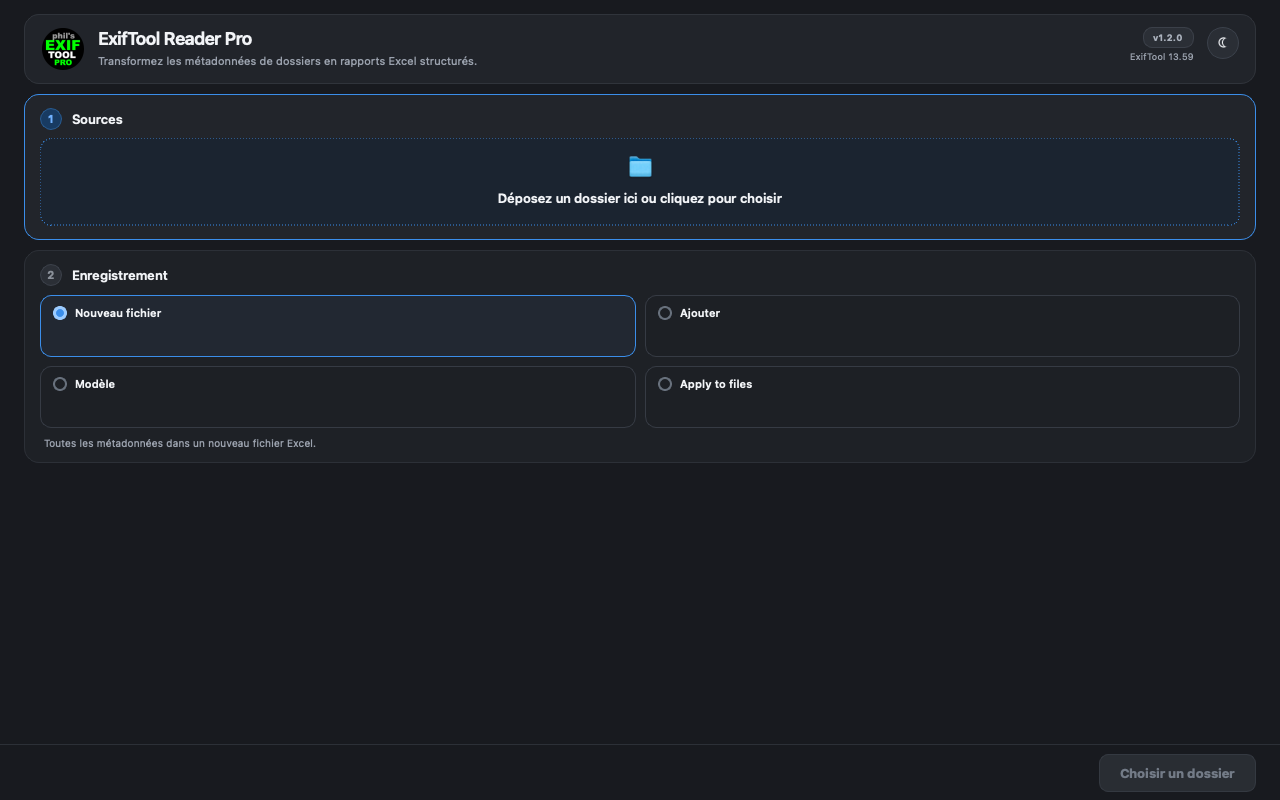The height and width of the screenshot is (800, 1280).
Task: Click the ExifTool Pro app logo
Action: point(63,49)
